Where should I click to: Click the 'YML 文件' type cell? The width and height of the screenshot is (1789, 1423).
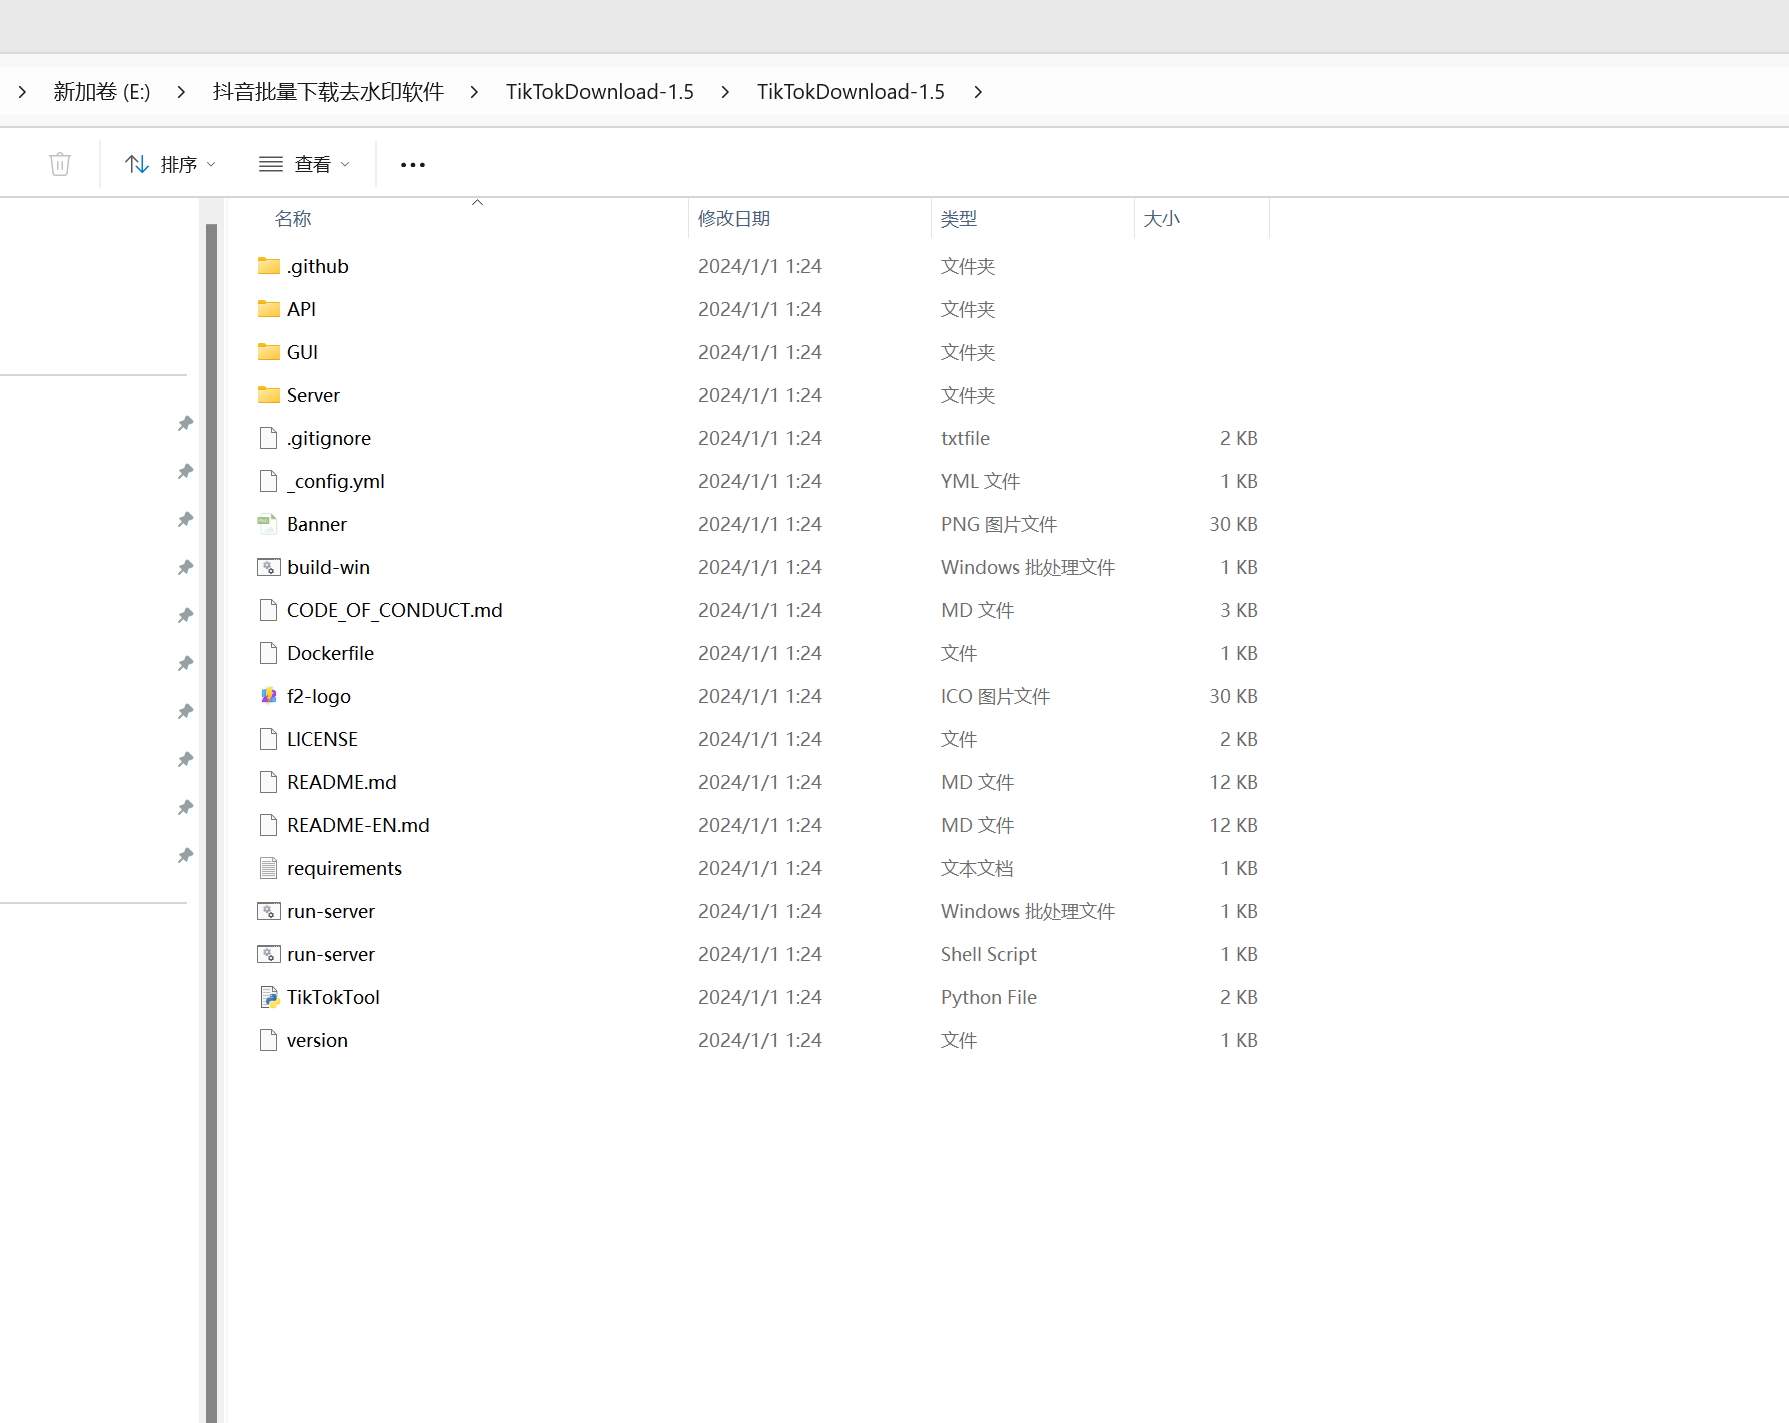[x=980, y=481]
